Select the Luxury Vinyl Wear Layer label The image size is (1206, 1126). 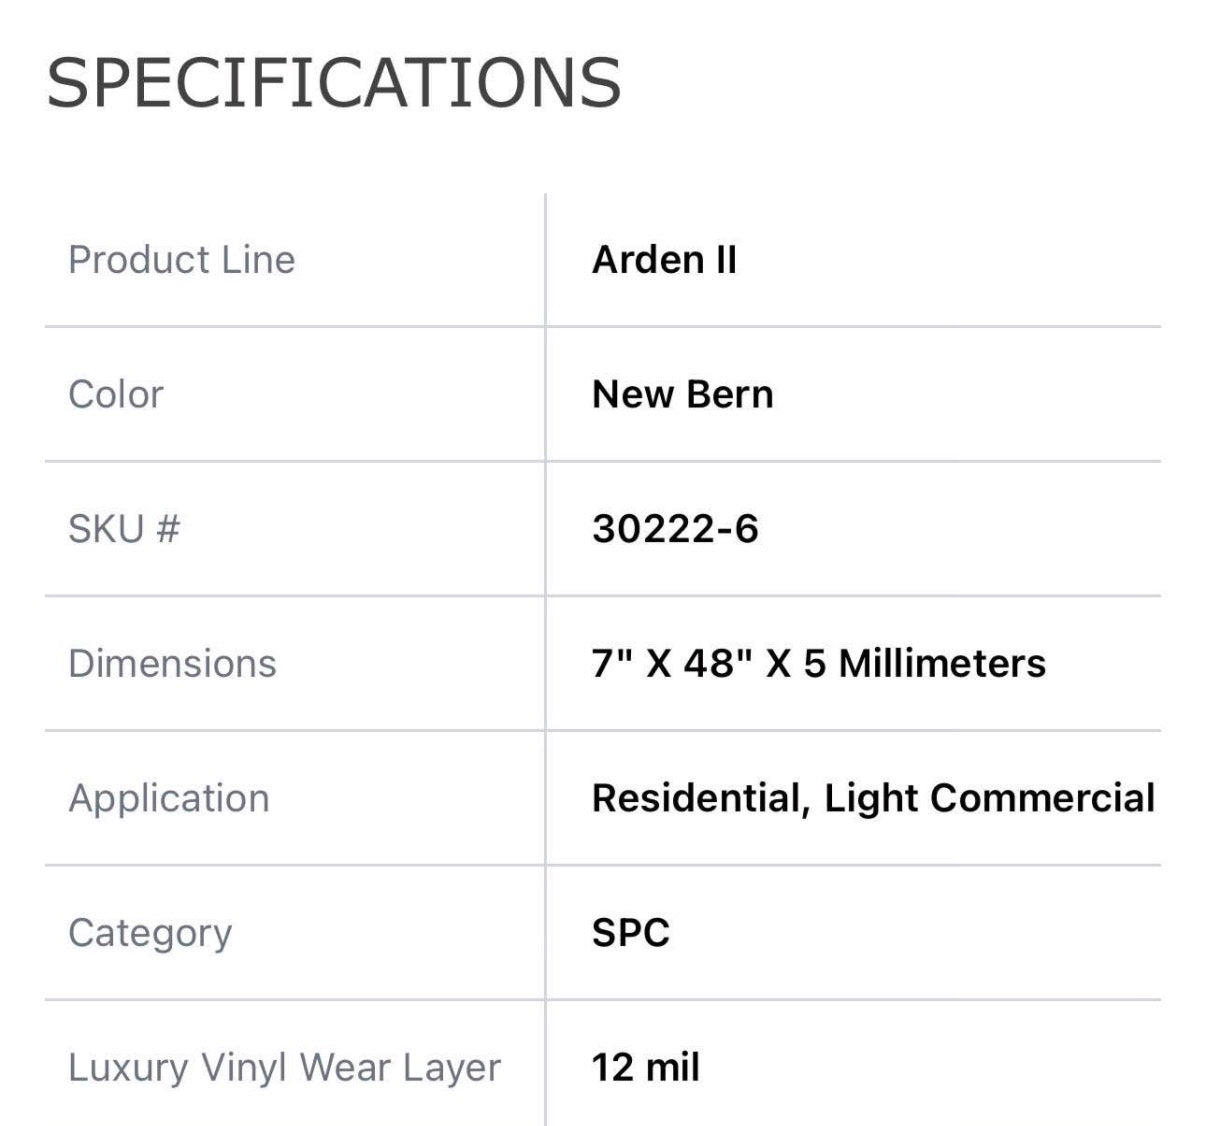(284, 1067)
